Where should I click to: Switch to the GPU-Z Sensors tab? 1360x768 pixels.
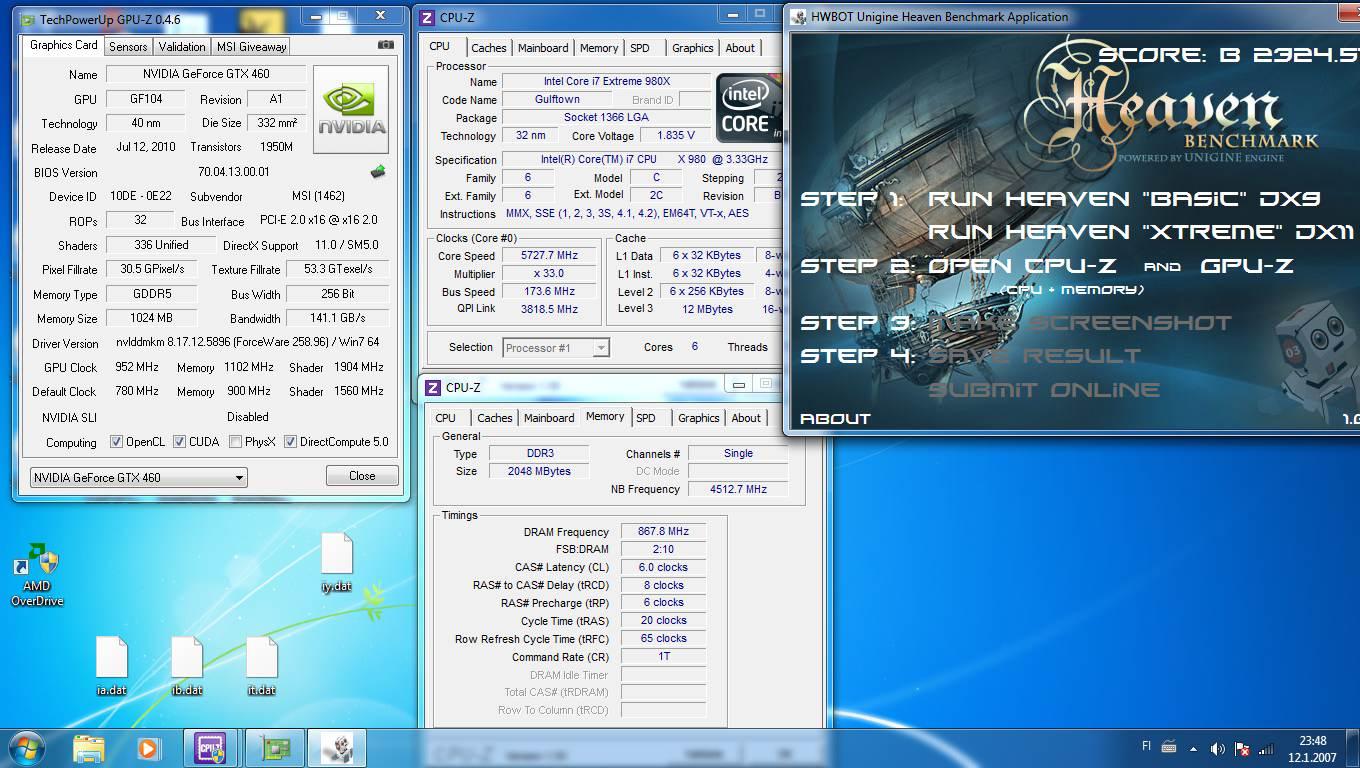[128, 47]
